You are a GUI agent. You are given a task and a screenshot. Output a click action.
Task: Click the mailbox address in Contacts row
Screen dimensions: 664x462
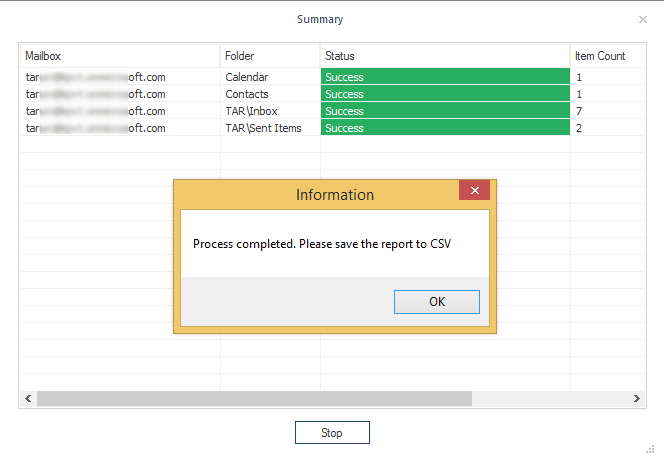point(95,94)
